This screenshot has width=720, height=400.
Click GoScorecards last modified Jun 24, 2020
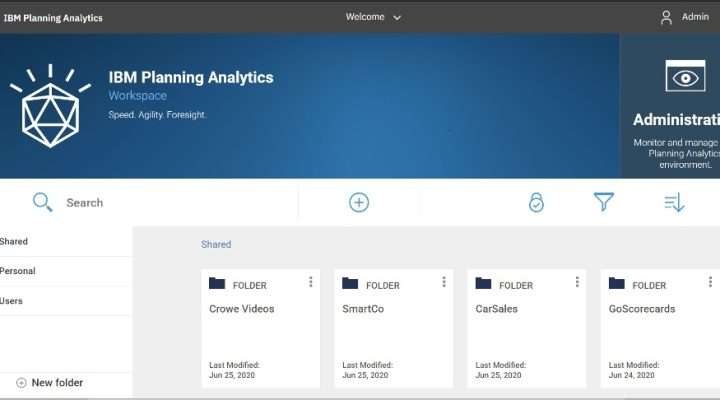click(631, 375)
